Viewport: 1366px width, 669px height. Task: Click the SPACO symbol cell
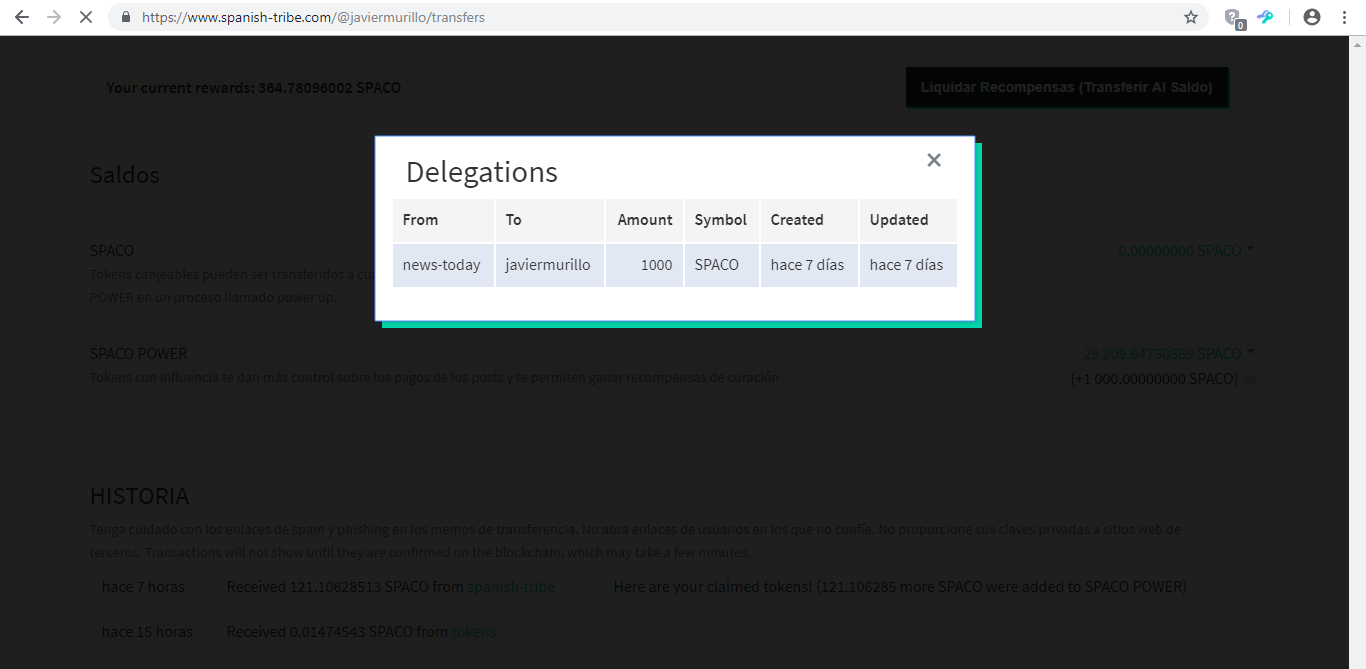click(721, 265)
